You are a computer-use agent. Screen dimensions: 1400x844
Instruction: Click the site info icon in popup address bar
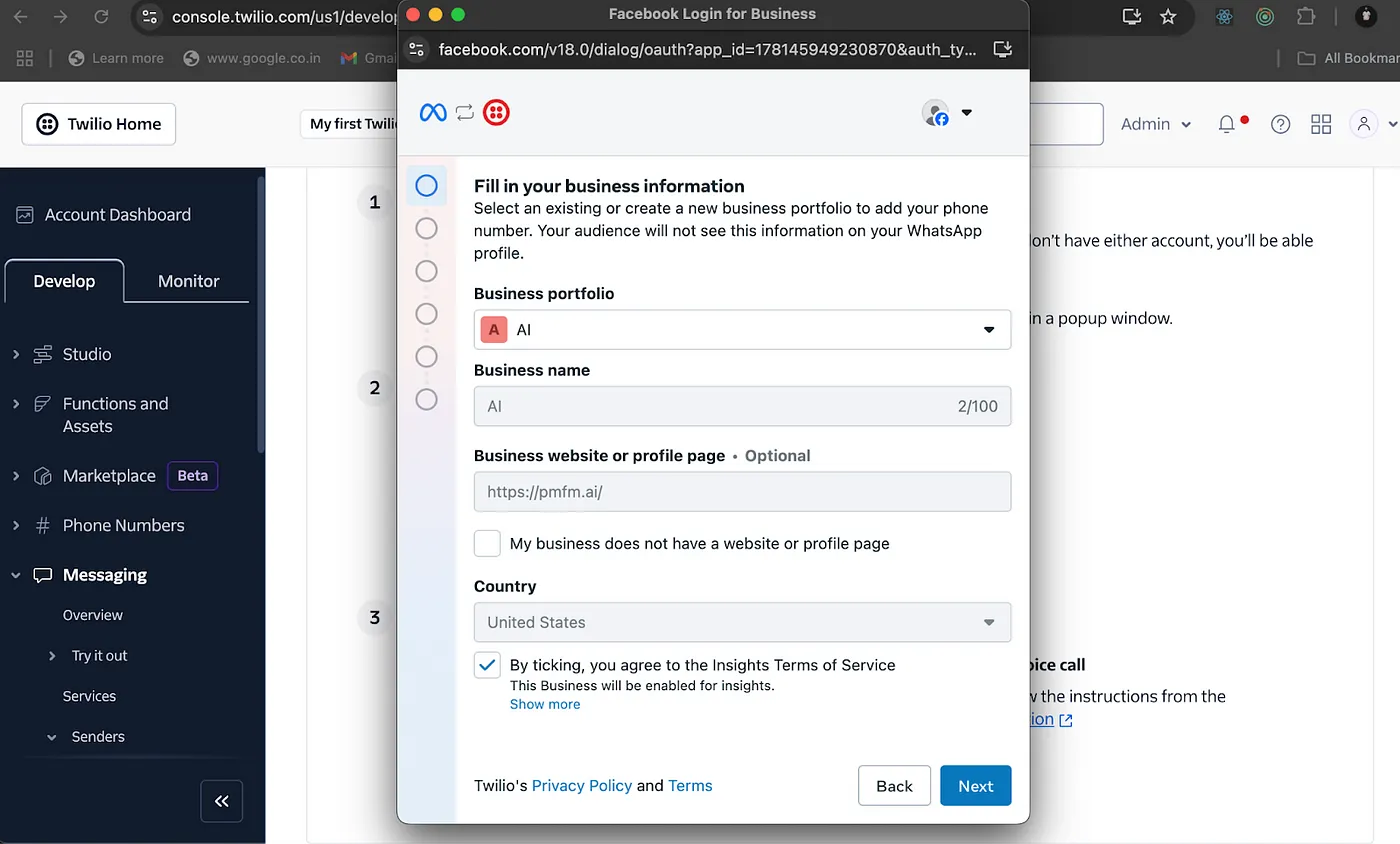(417, 49)
